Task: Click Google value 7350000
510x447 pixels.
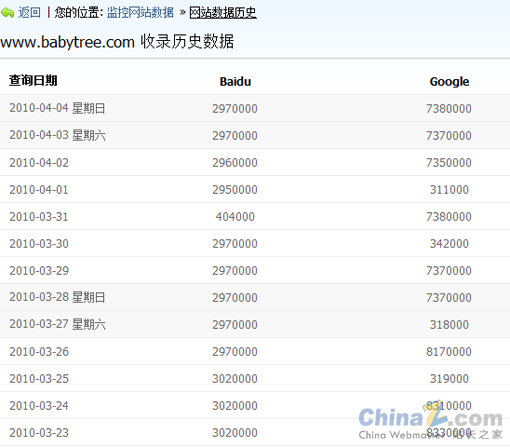Action: coord(449,163)
